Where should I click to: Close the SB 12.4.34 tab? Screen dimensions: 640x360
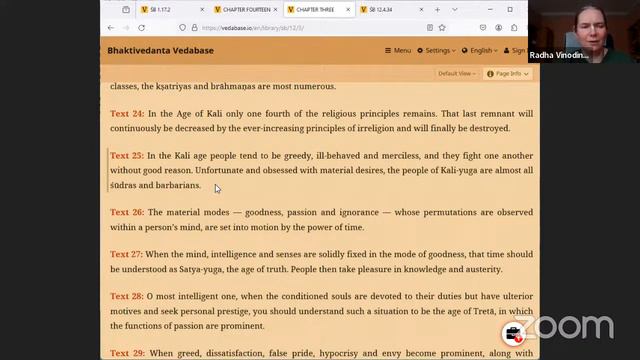coord(421,9)
